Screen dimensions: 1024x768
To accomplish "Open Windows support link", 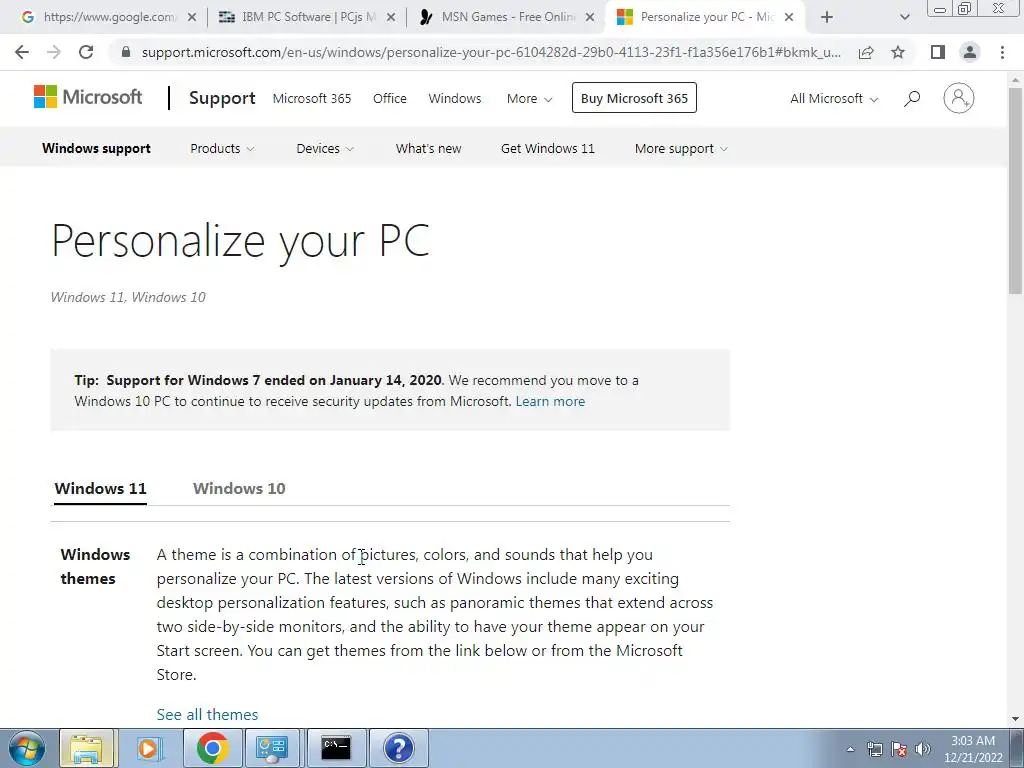I will tap(96, 148).
